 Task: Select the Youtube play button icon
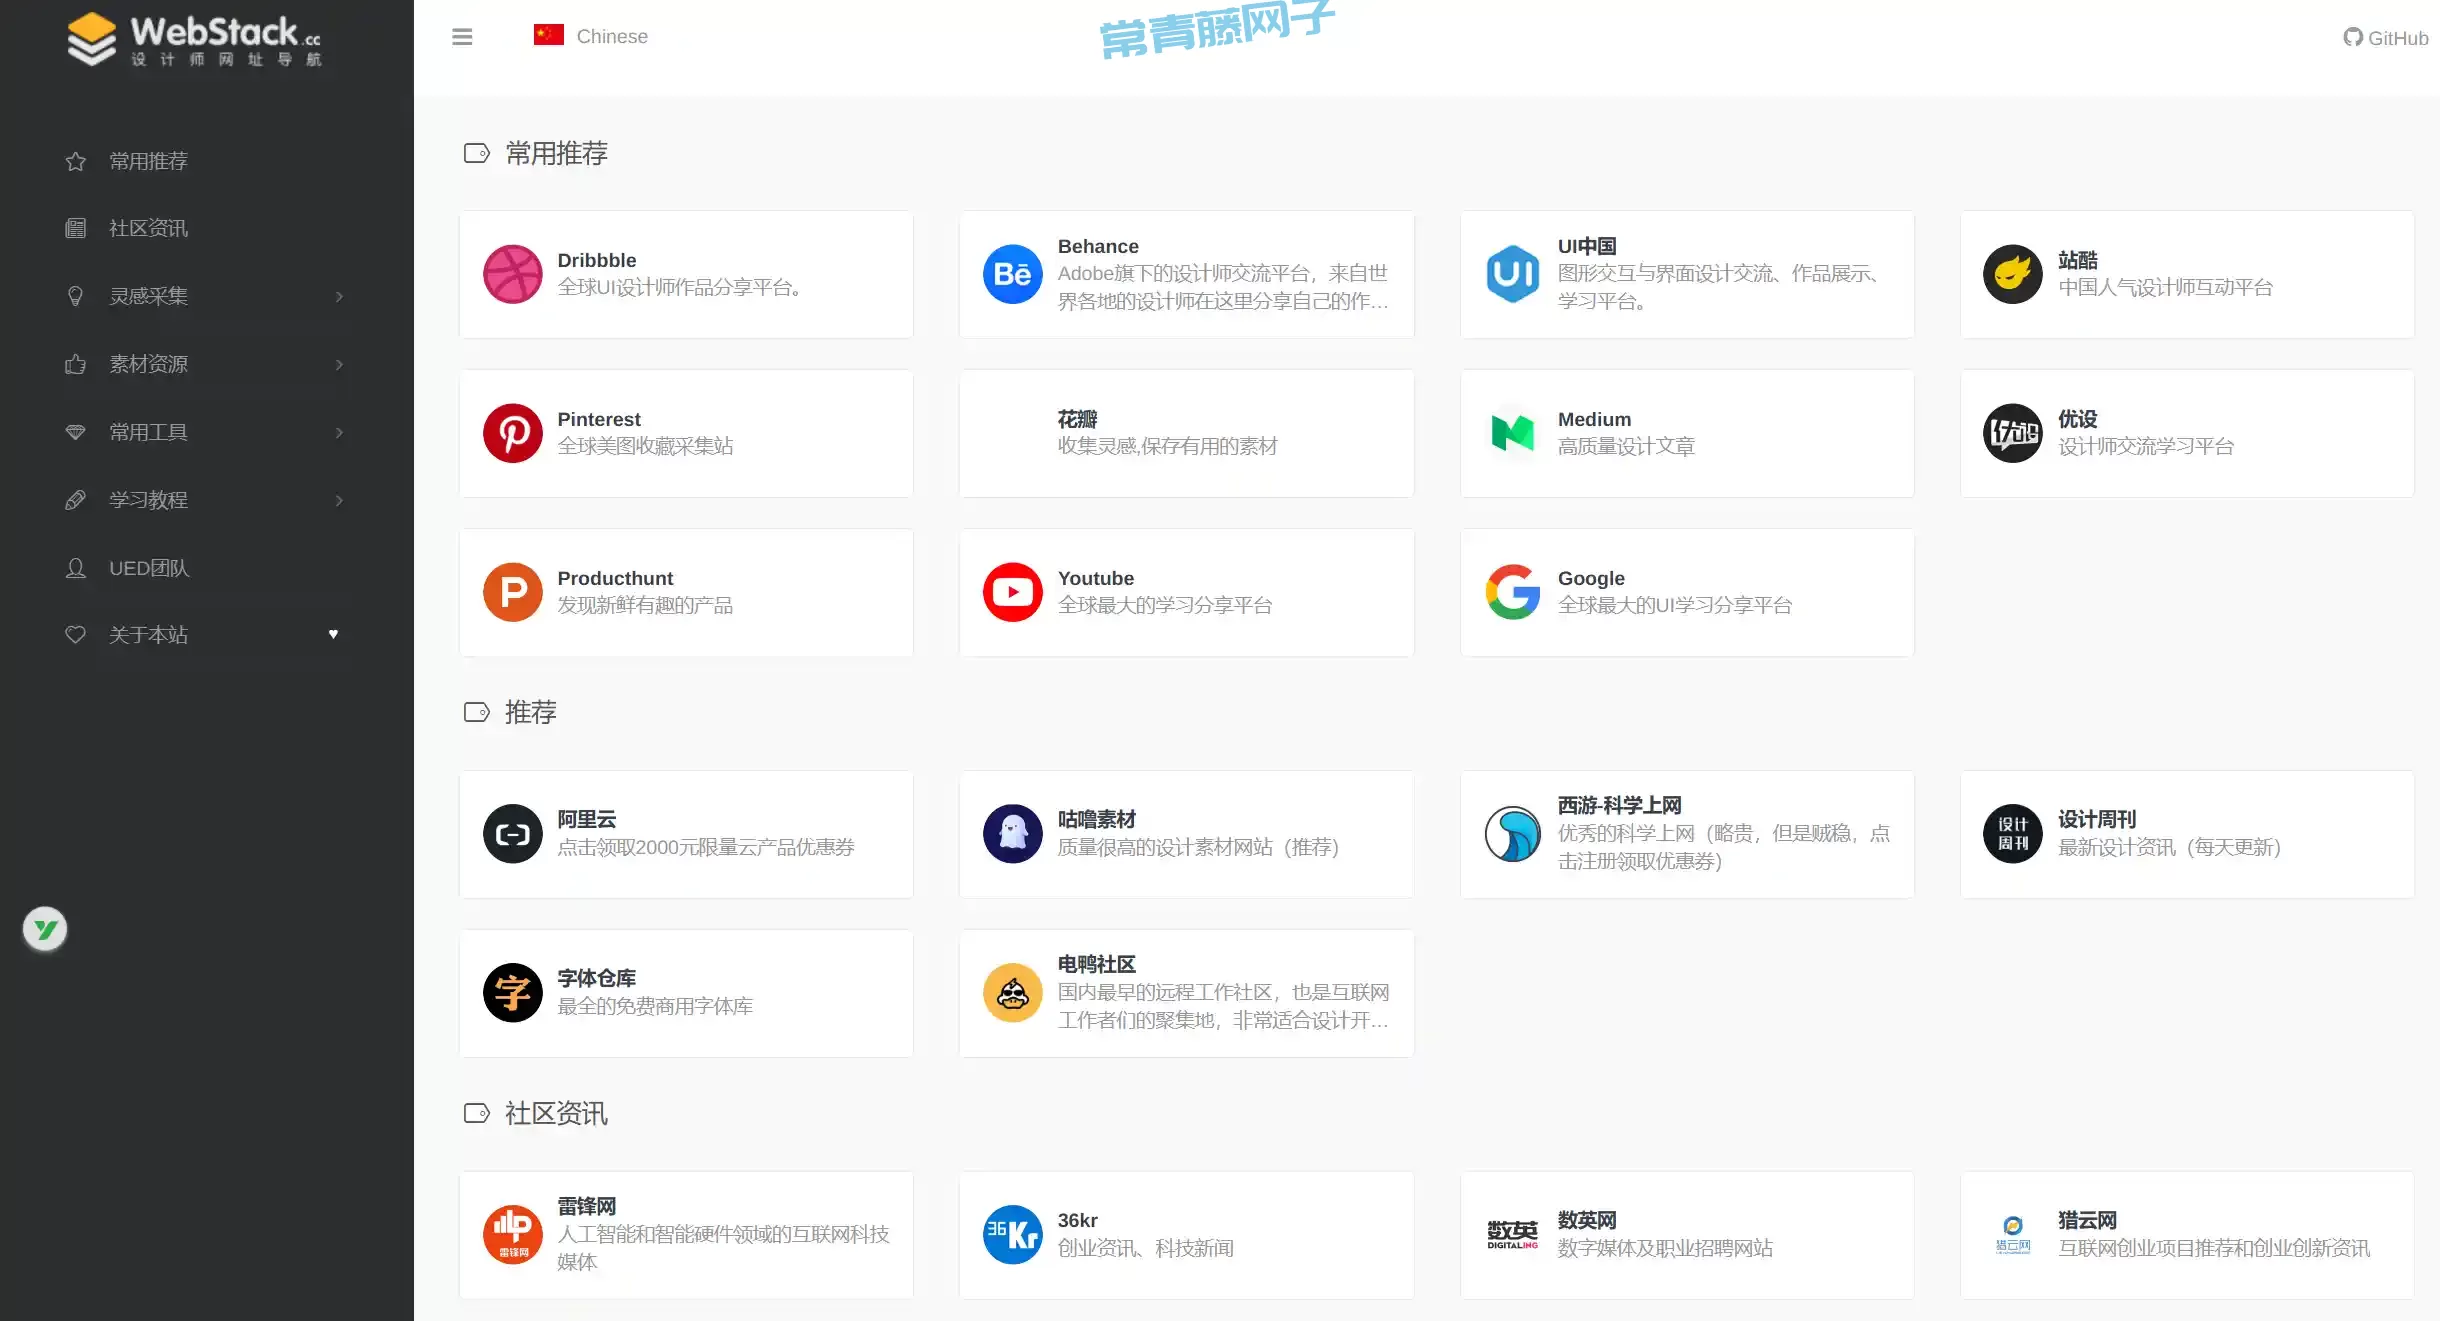[1012, 592]
